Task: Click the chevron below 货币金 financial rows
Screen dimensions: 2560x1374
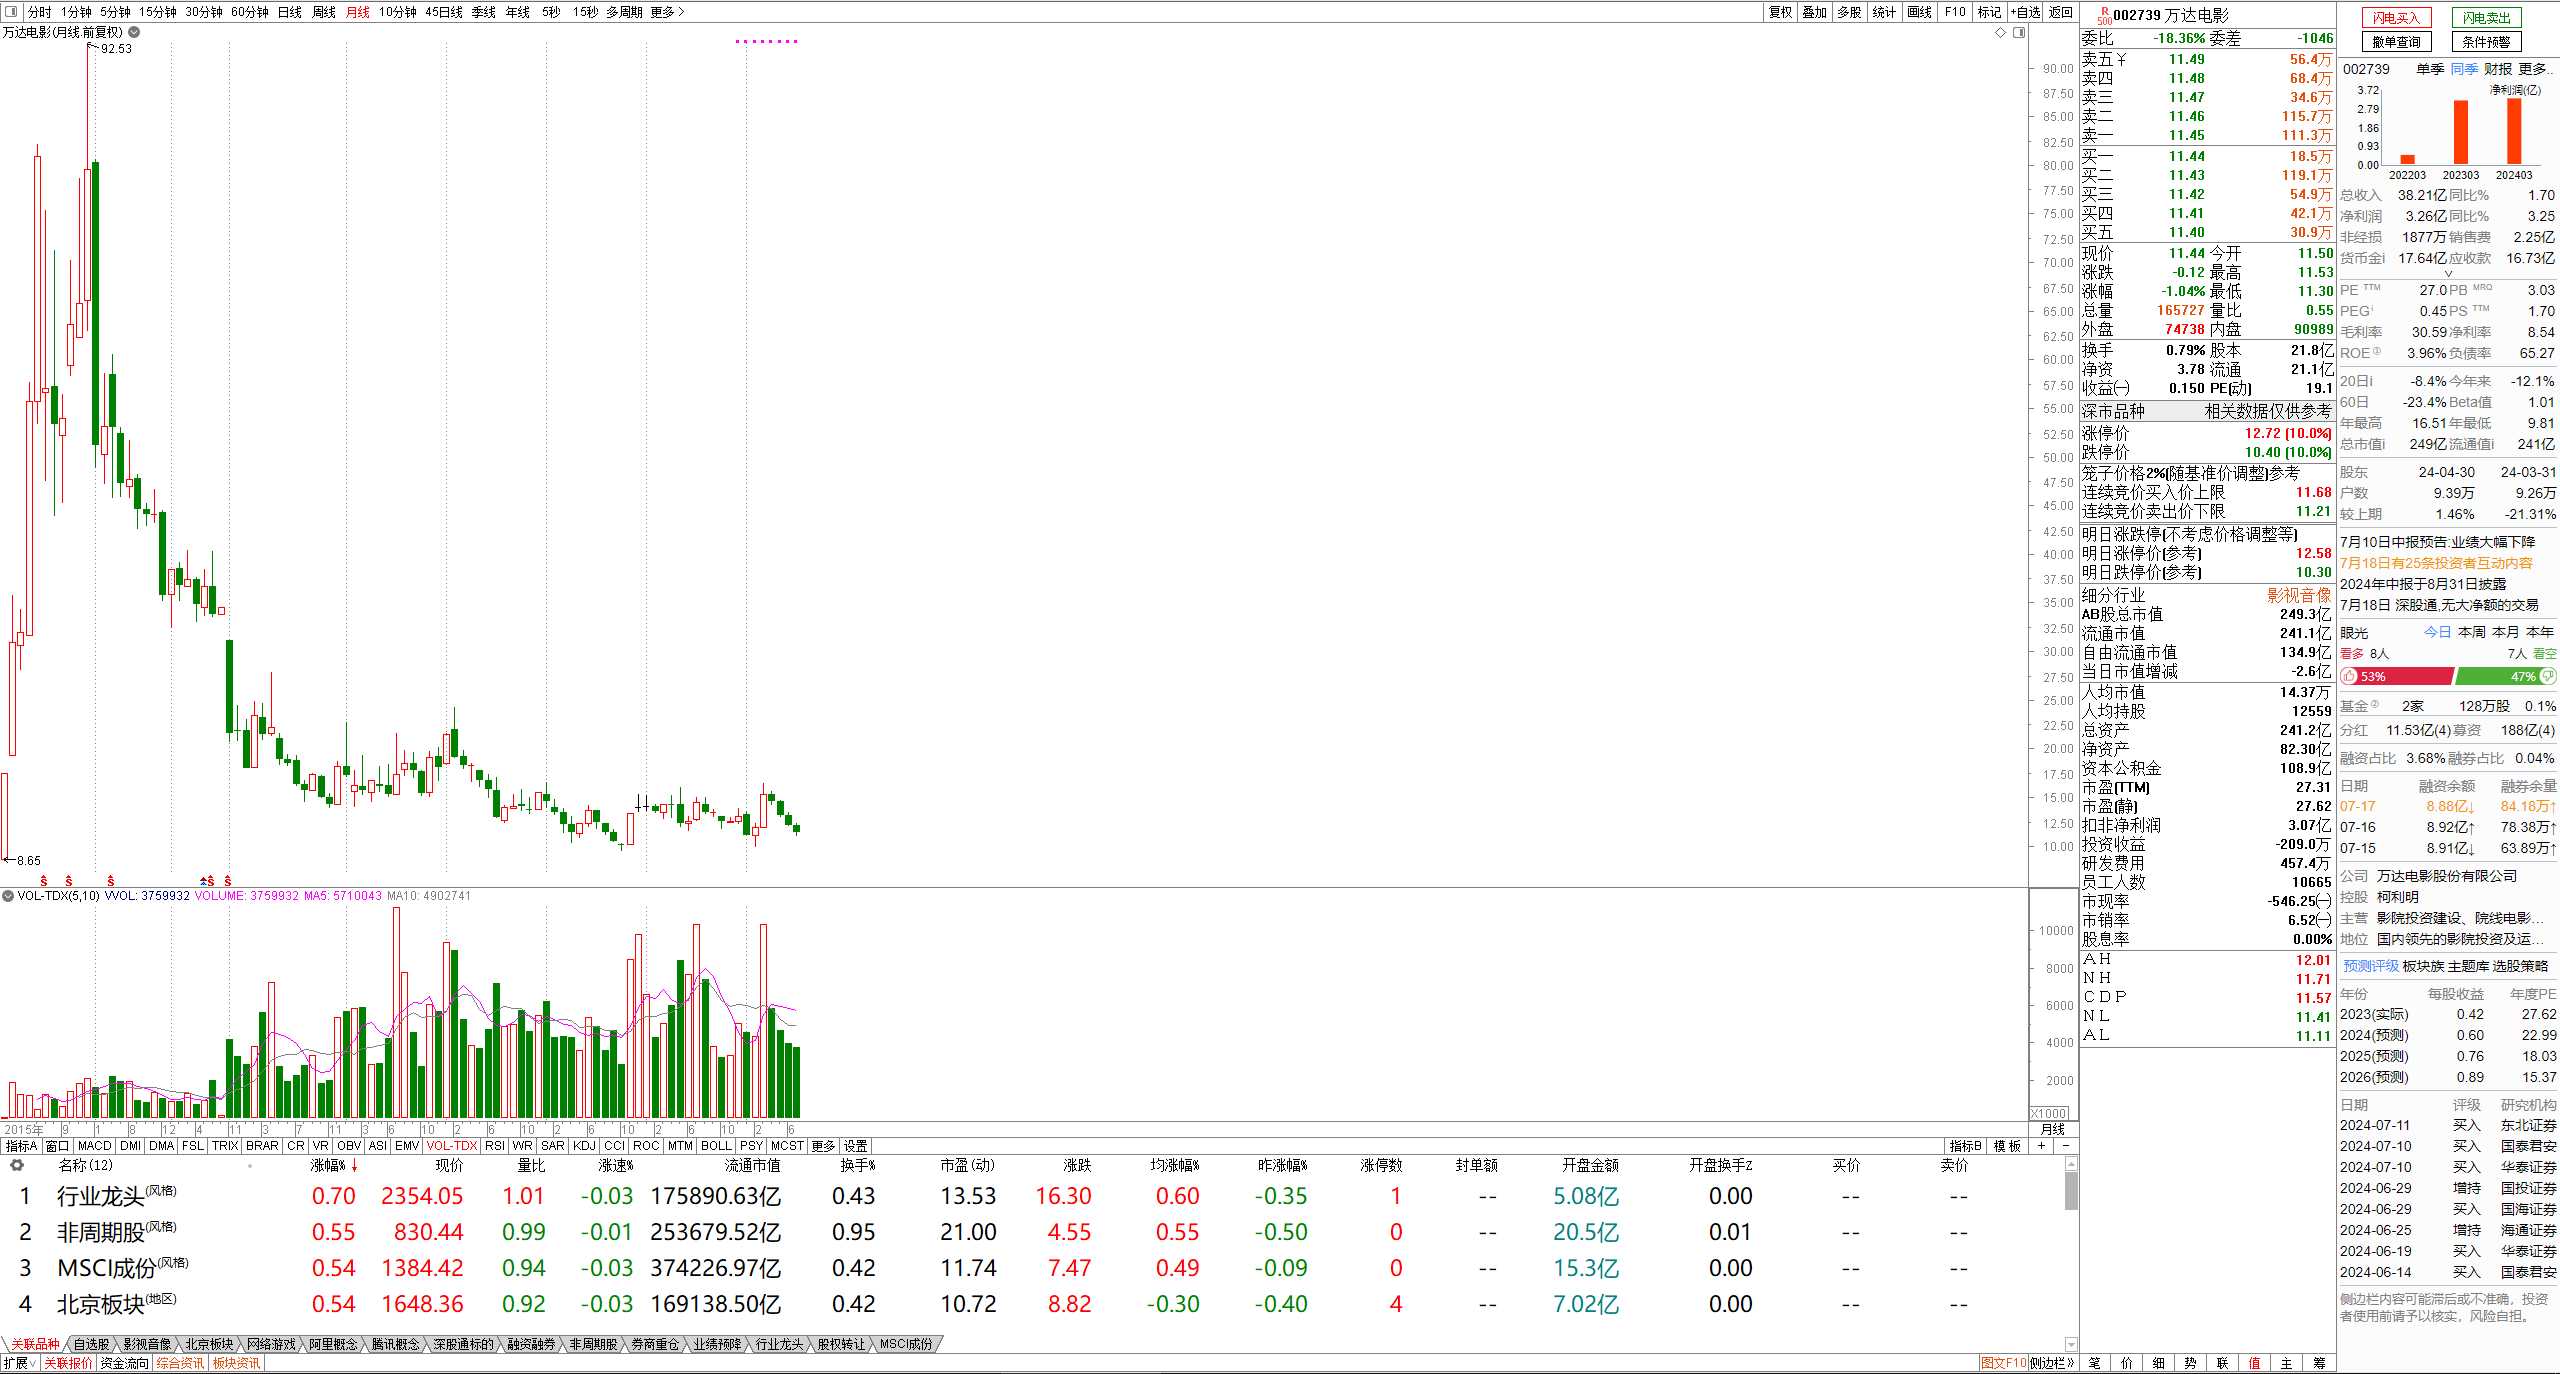Action: [2448, 273]
